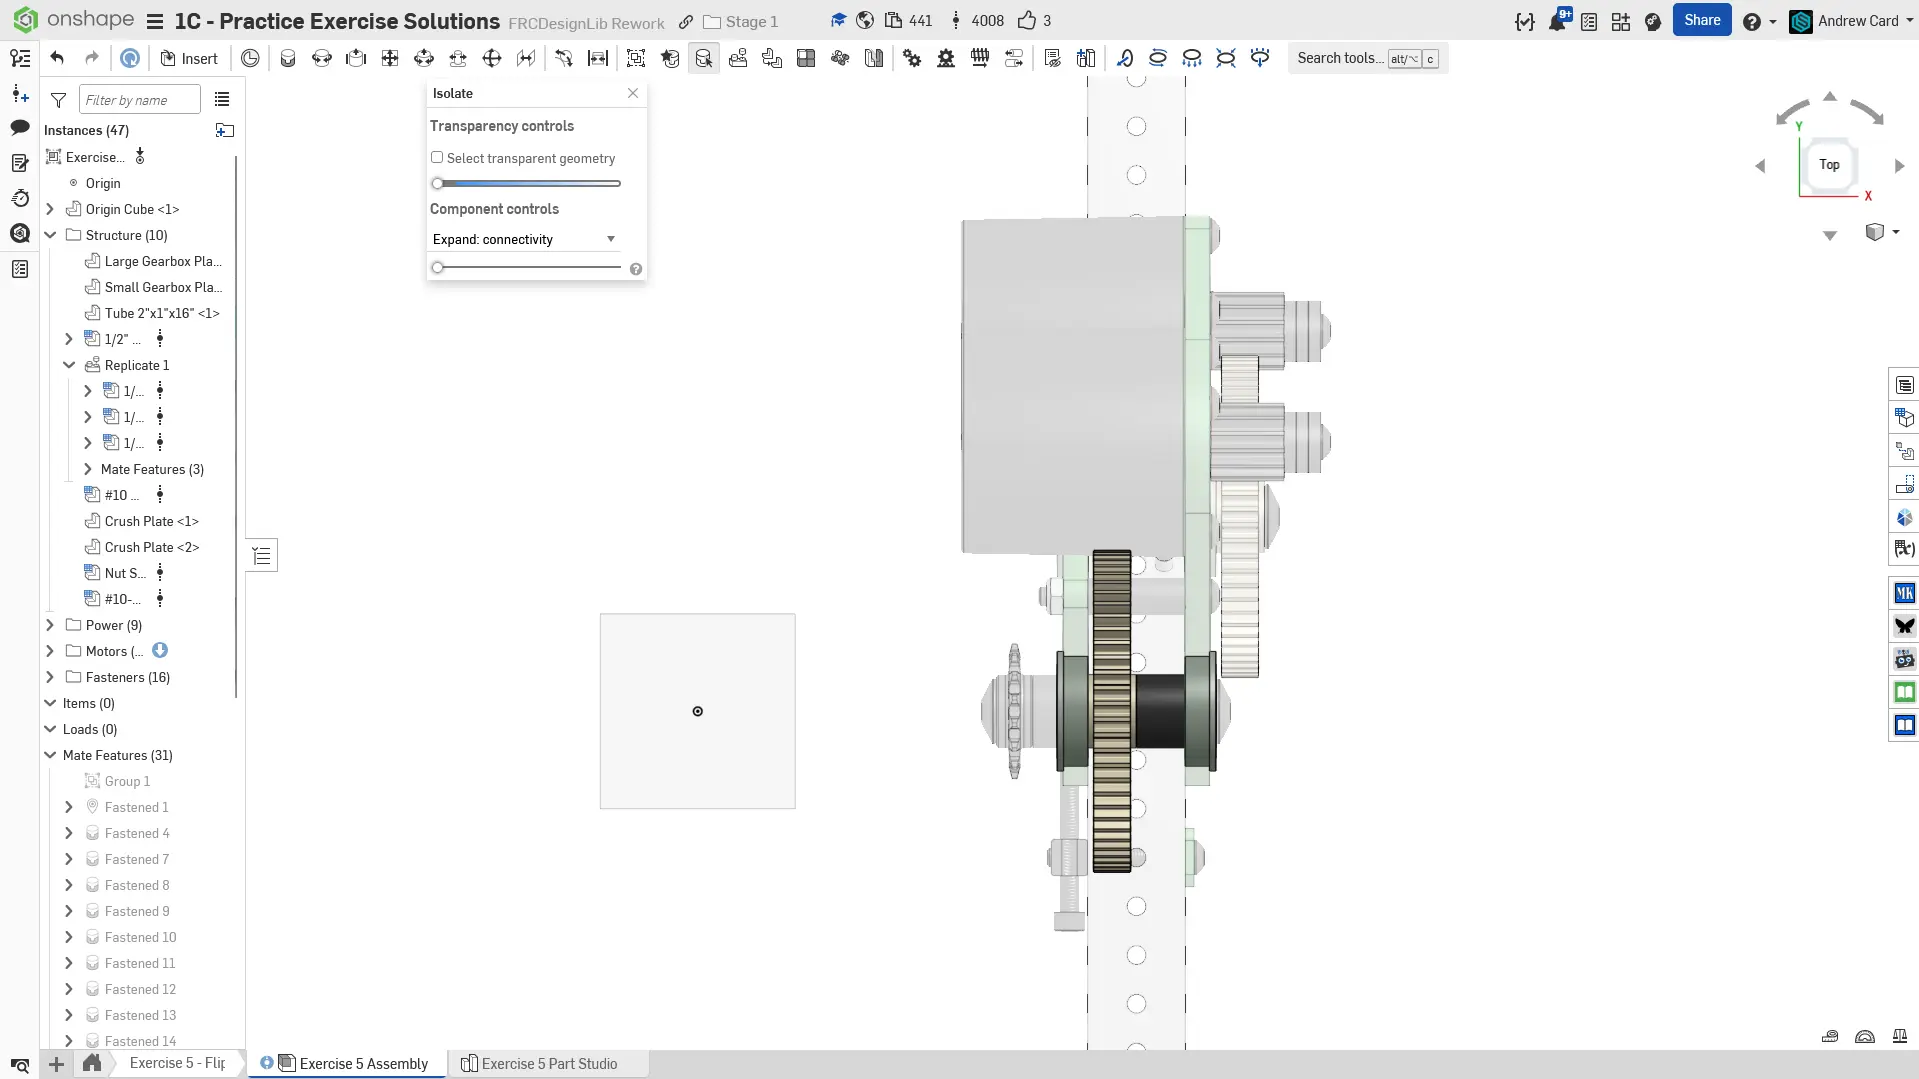Open the help question mark menu
The height and width of the screenshot is (1079, 1919).
pyautogui.click(x=1751, y=21)
